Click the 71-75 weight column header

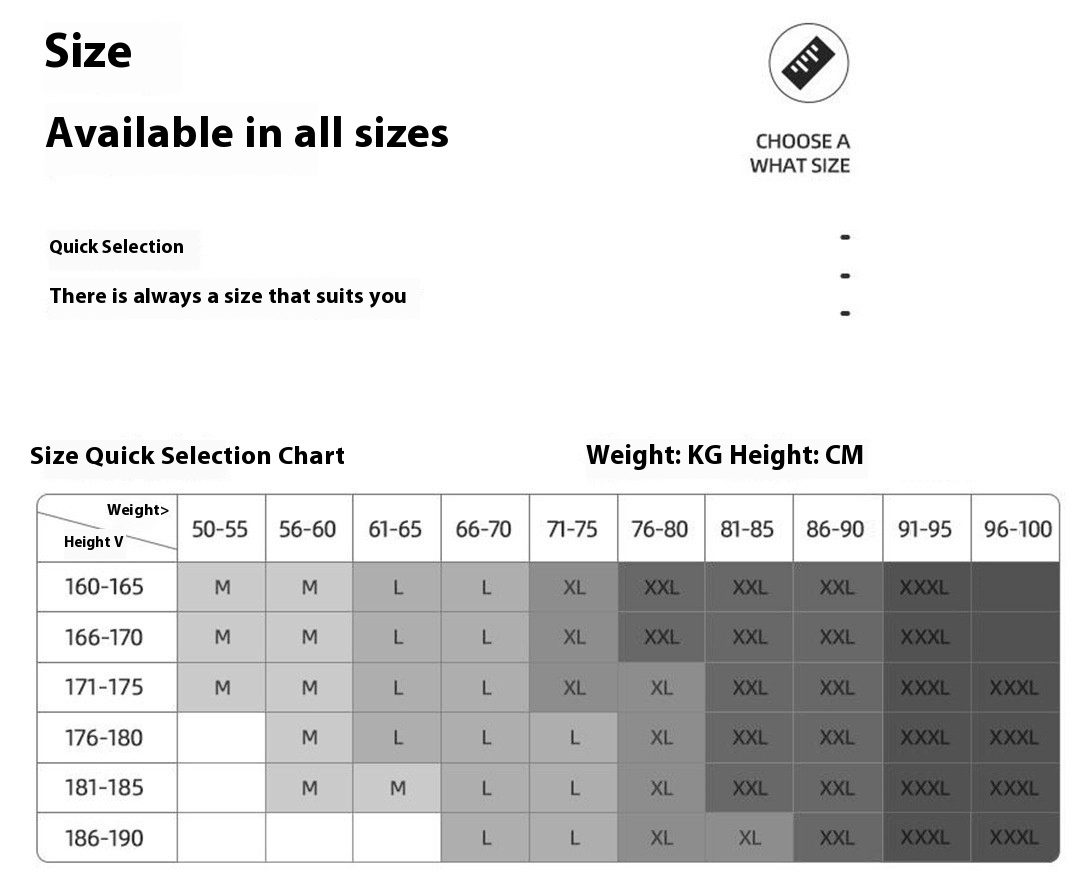tap(573, 529)
